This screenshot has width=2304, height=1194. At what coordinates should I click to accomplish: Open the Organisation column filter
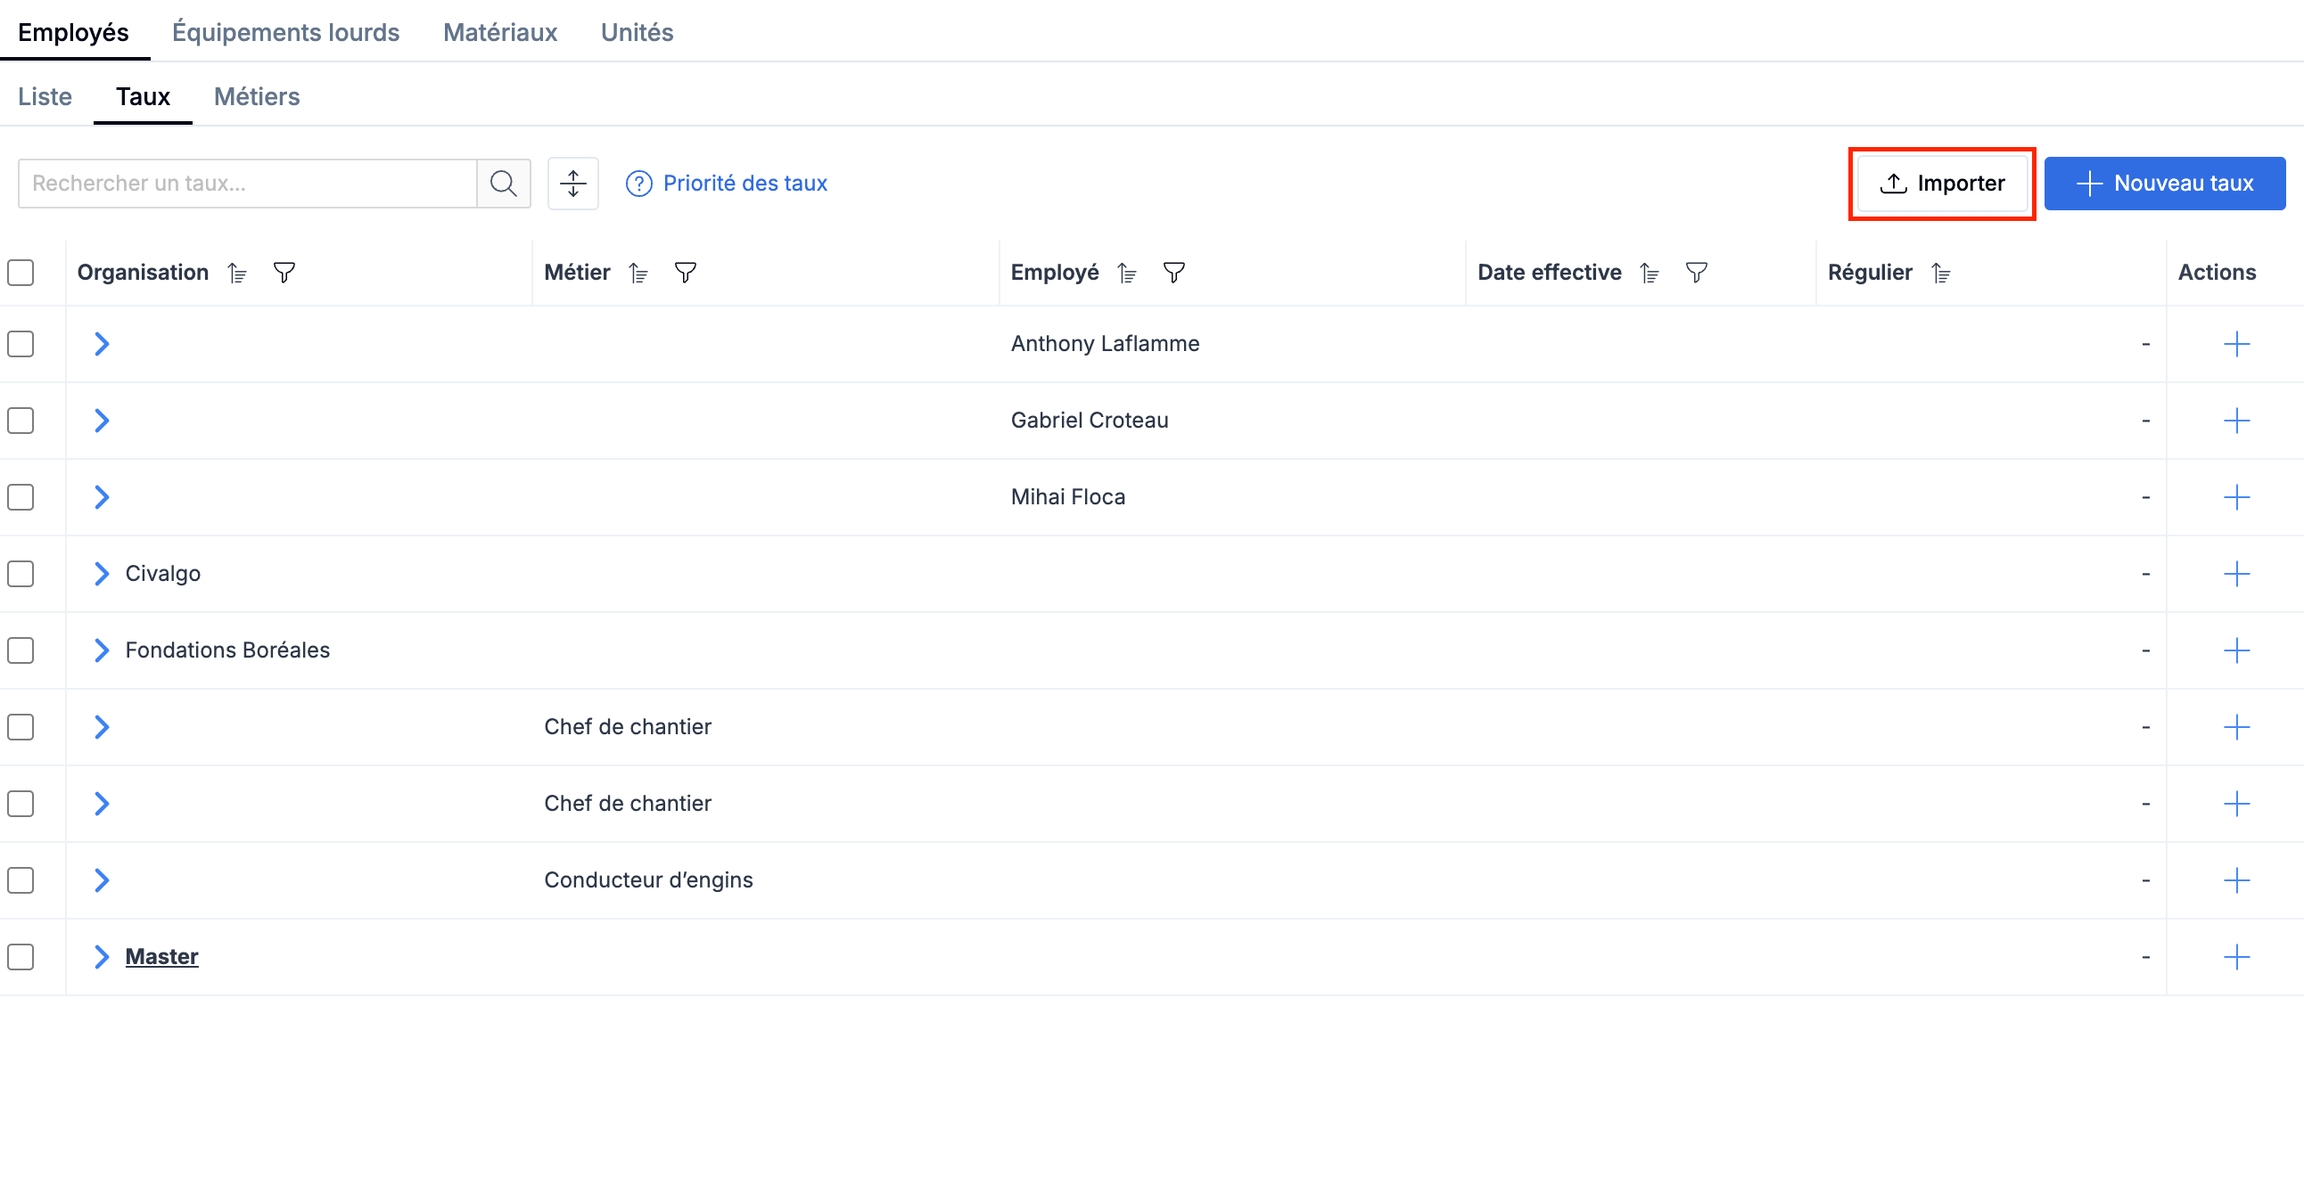tap(284, 273)
